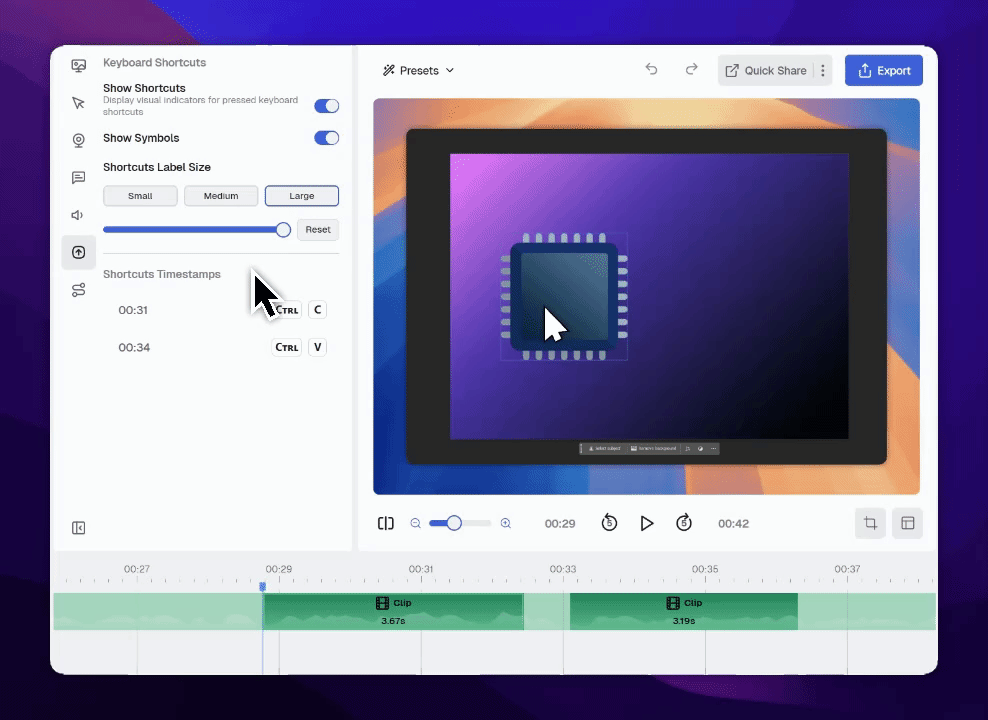The image size is (988, 720).
Task: Open the crop tool
Action: 870,523
